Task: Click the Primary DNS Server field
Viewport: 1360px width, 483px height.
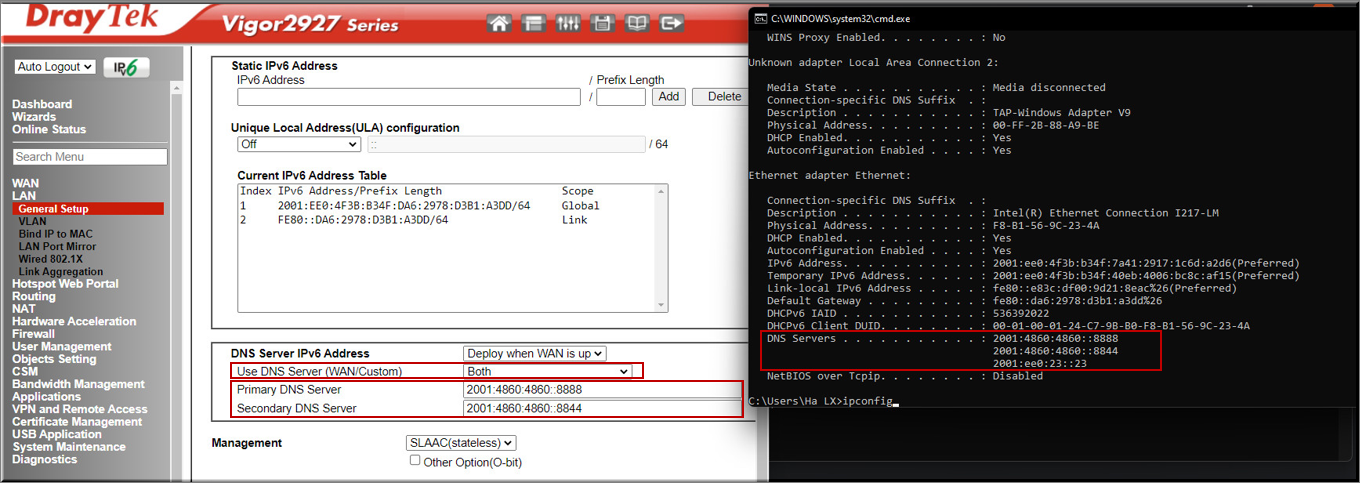Action: coord(602,390)
